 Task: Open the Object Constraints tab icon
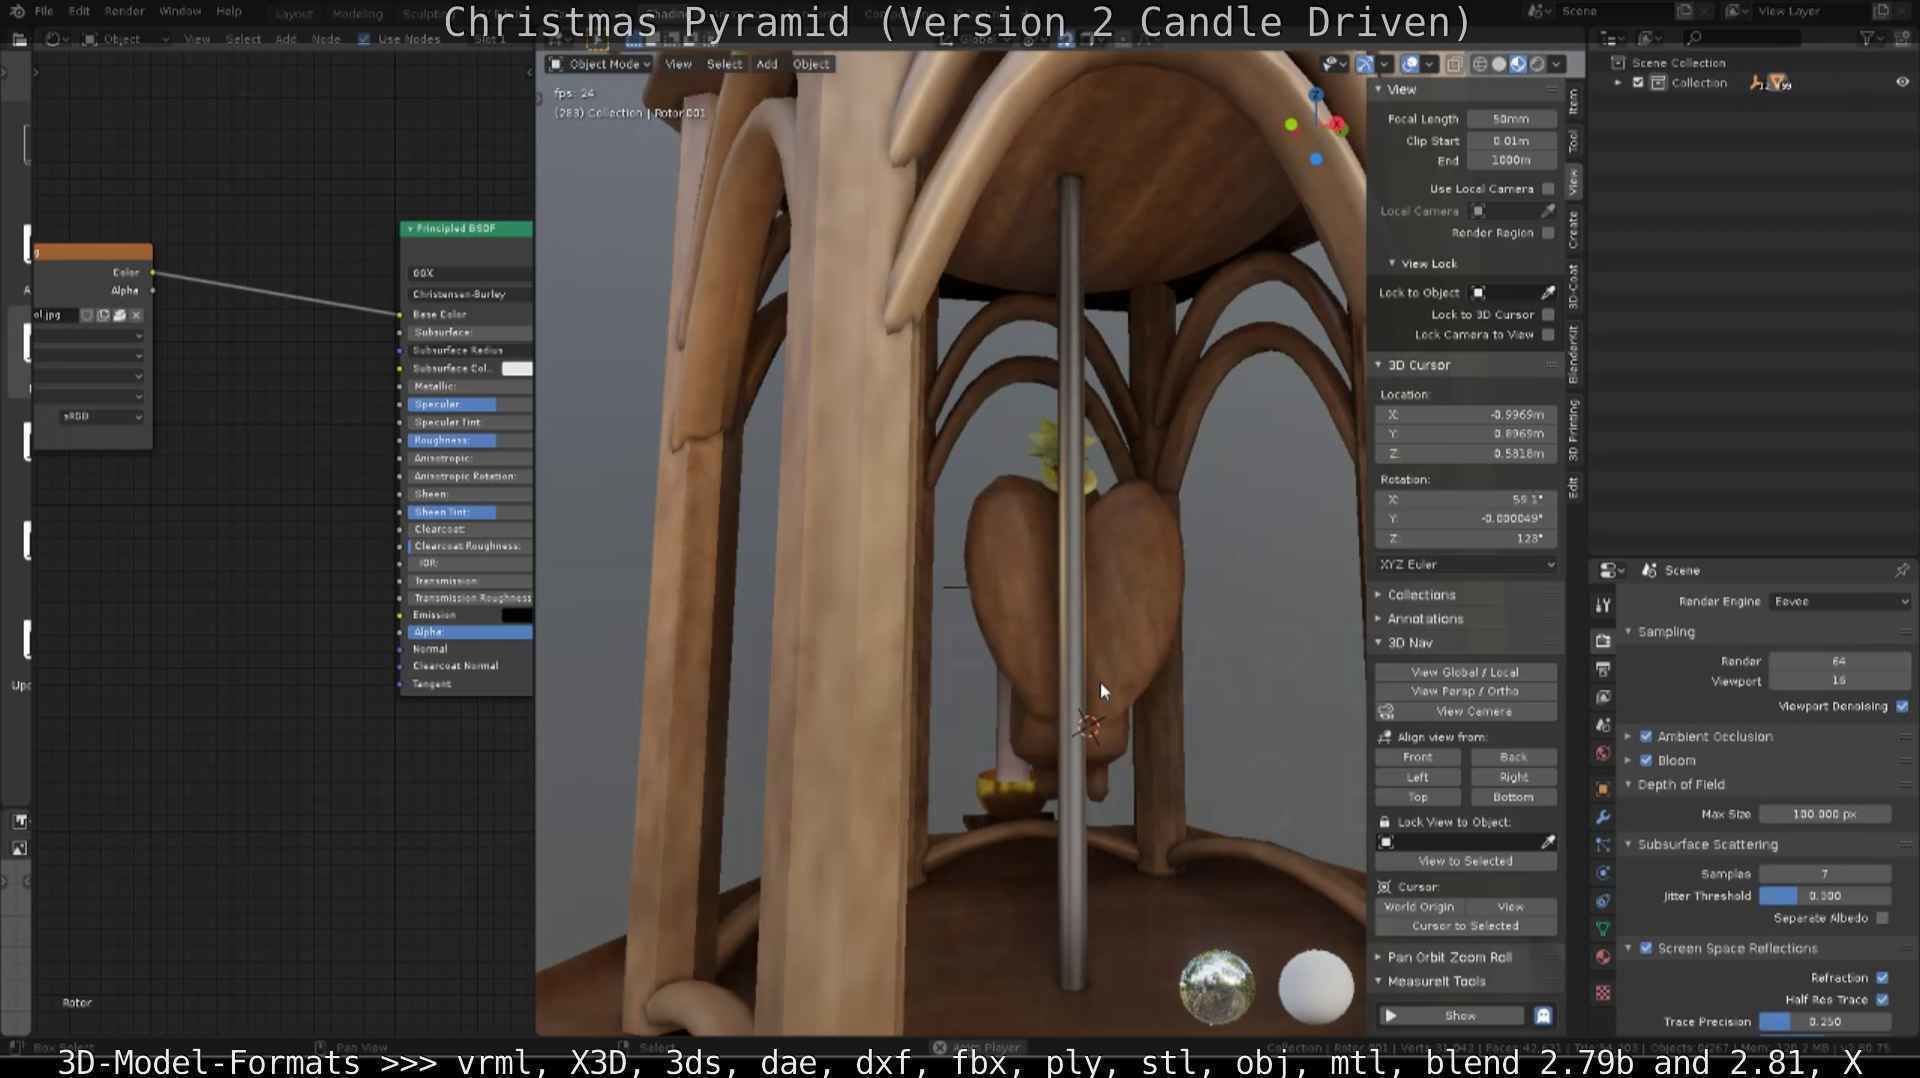point(1603,901)
